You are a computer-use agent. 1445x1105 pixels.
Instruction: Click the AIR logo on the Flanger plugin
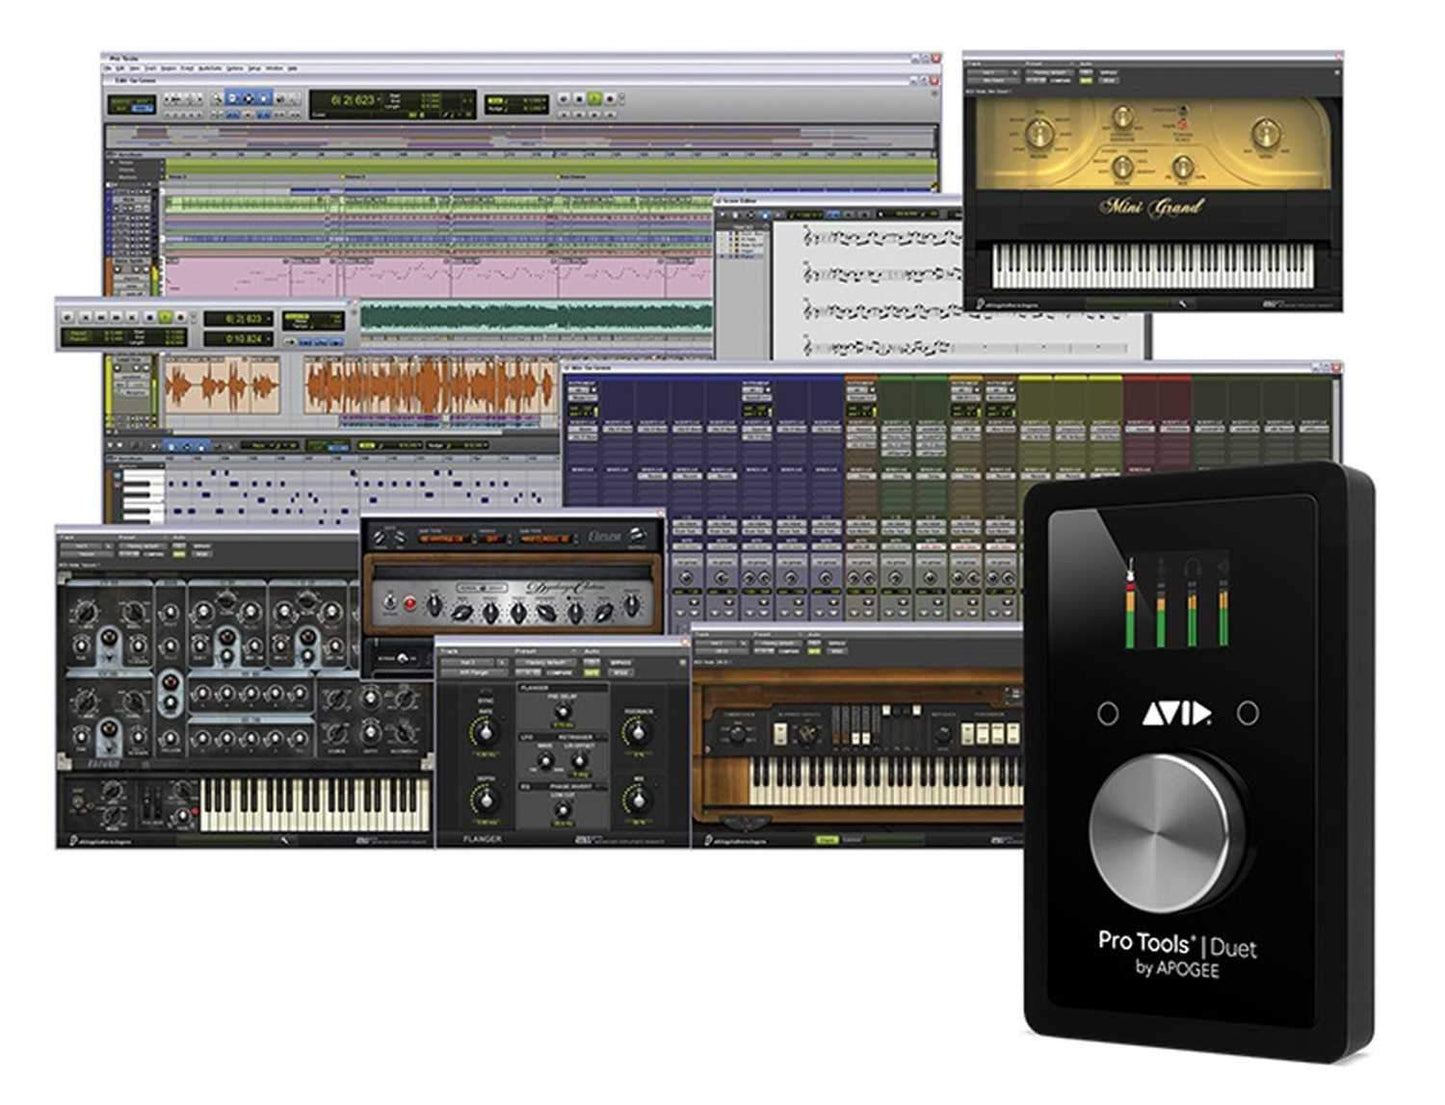click(584, 840)
